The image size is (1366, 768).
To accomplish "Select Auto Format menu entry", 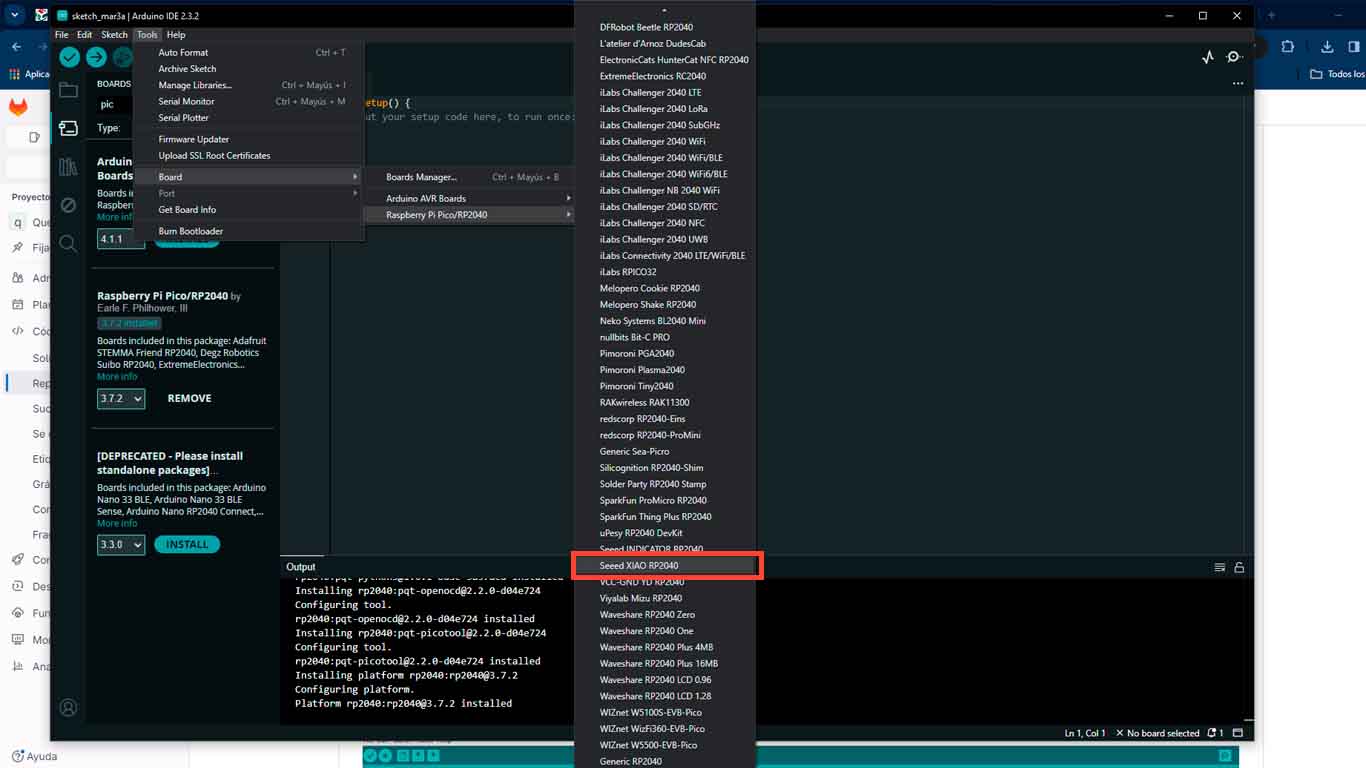I will (x=248, y=52).
